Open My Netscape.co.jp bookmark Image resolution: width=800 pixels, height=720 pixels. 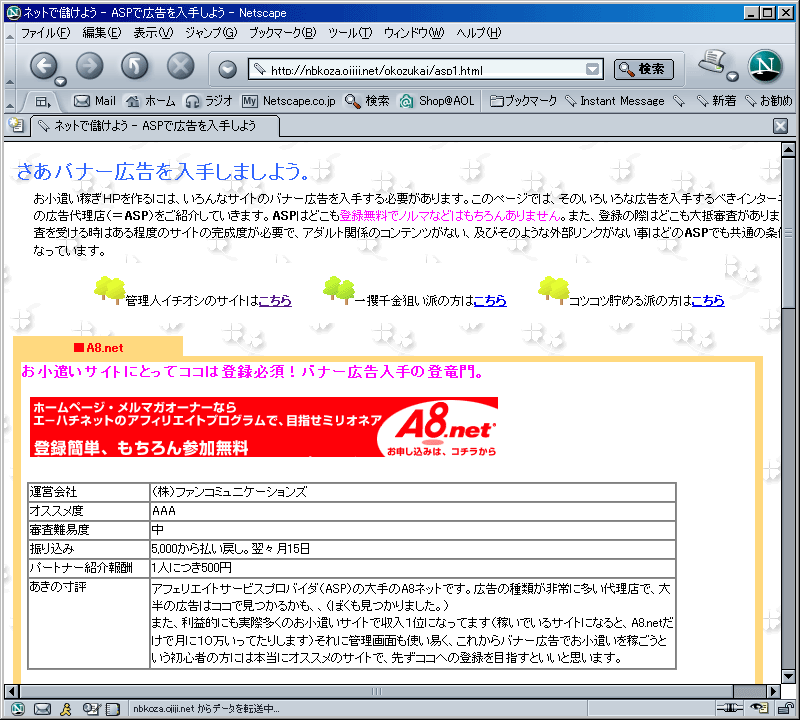click(x=289, y=101)
